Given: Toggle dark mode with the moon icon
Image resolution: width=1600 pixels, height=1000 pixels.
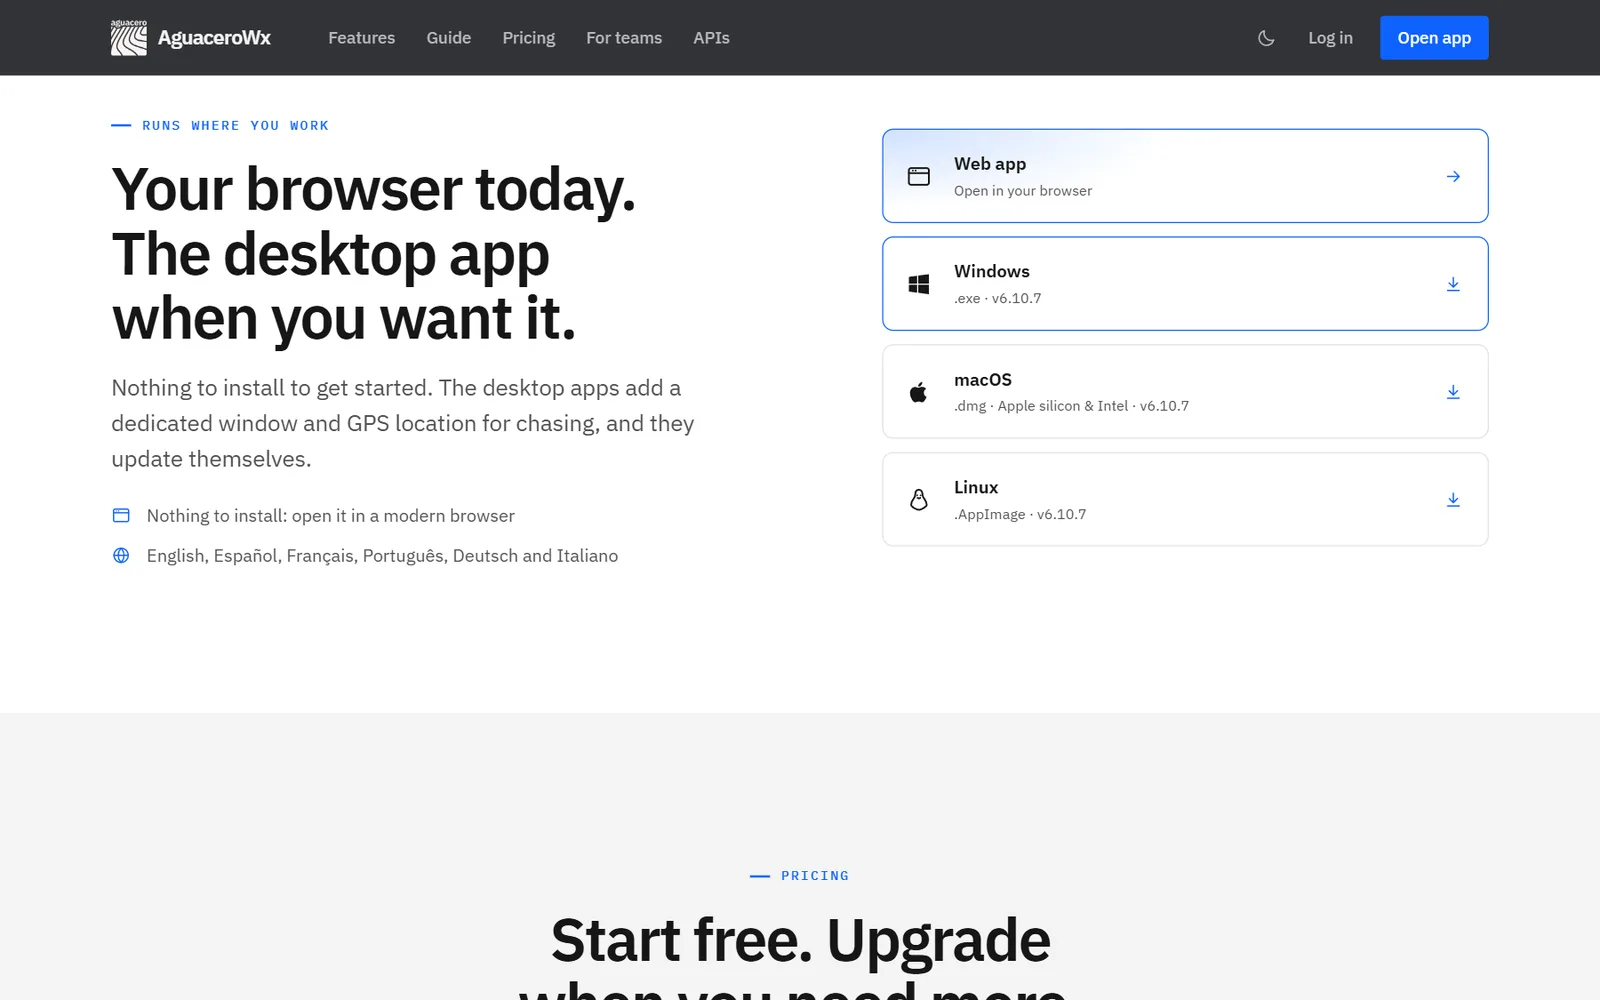Looking at the screenshot, I should pyautogui.click(x=1266, y=38).
